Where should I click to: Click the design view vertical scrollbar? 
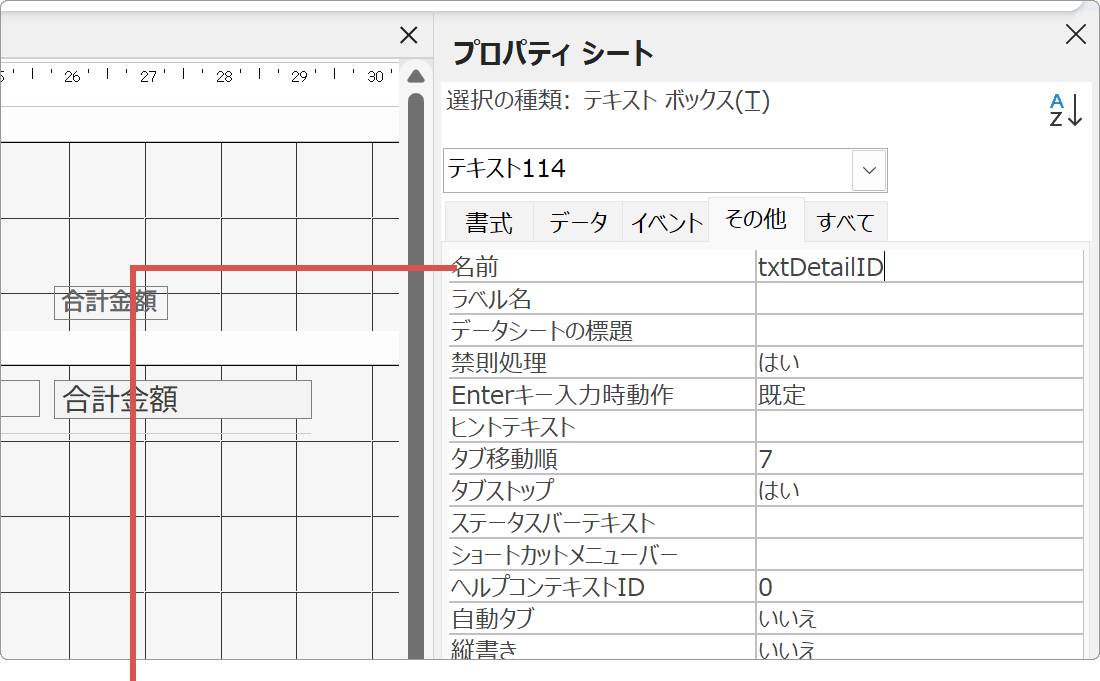click(x=415, y=300)
